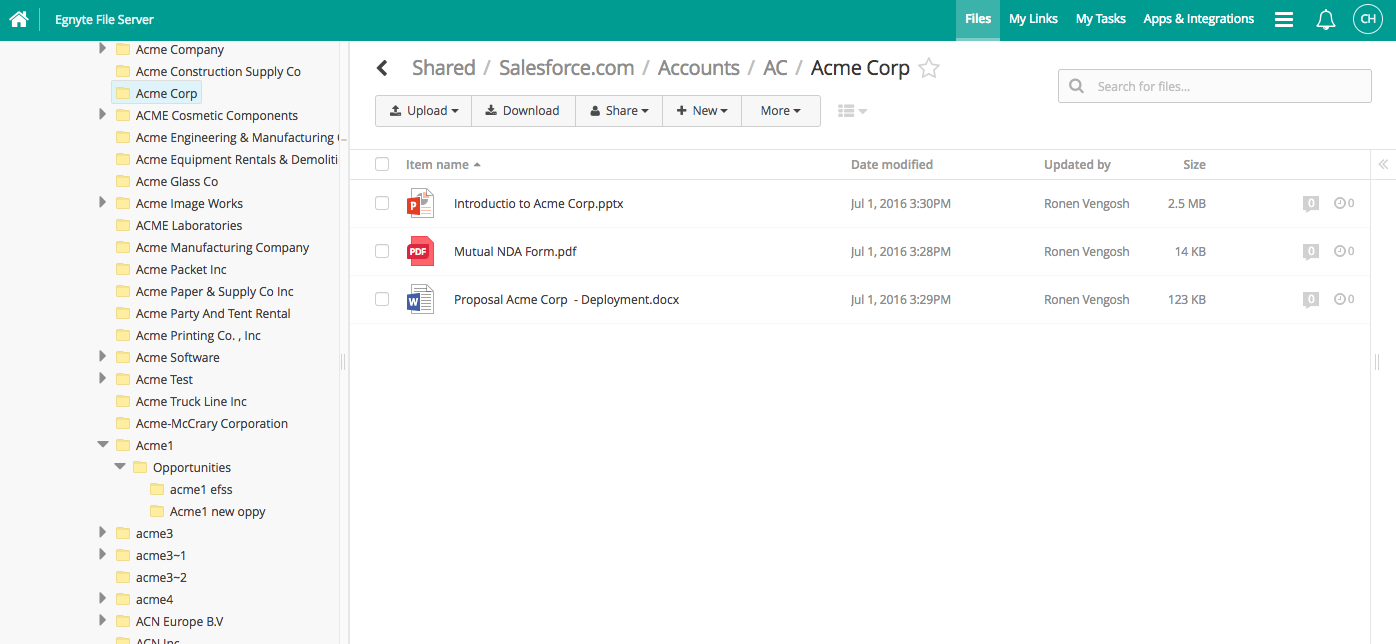1396x644 pixels.
Task: Open the Mutual NDA Form.pdf file name
Action: point(515,252)
